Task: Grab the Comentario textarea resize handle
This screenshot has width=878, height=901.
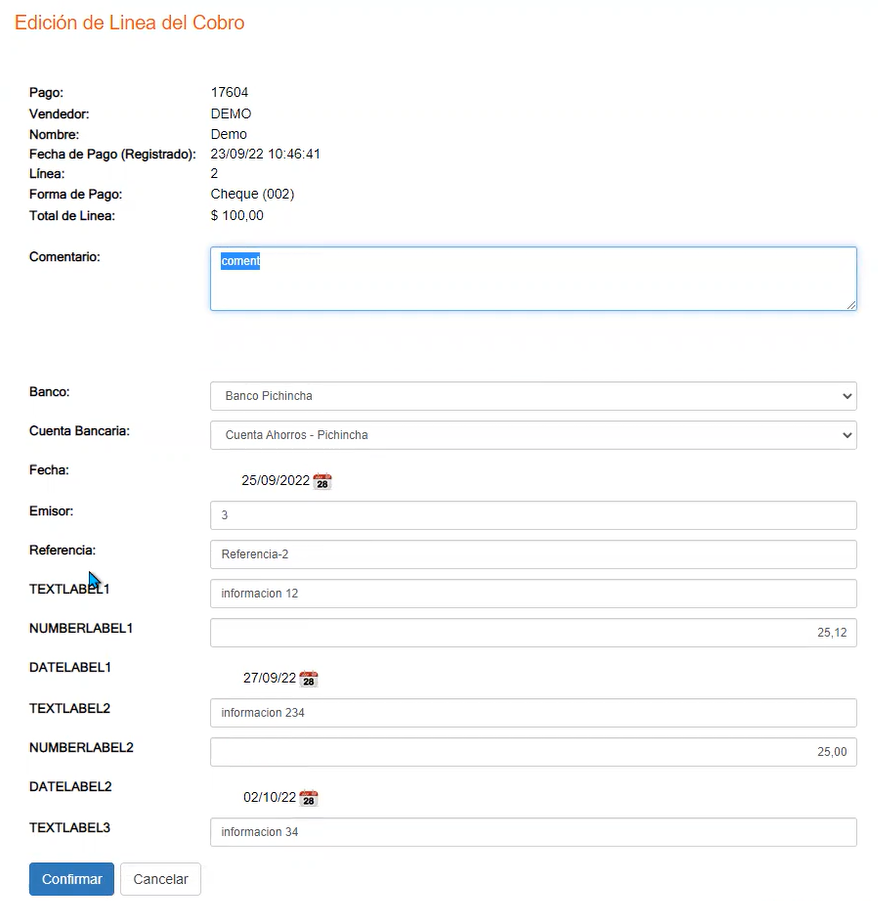Action: pos(851,305)
